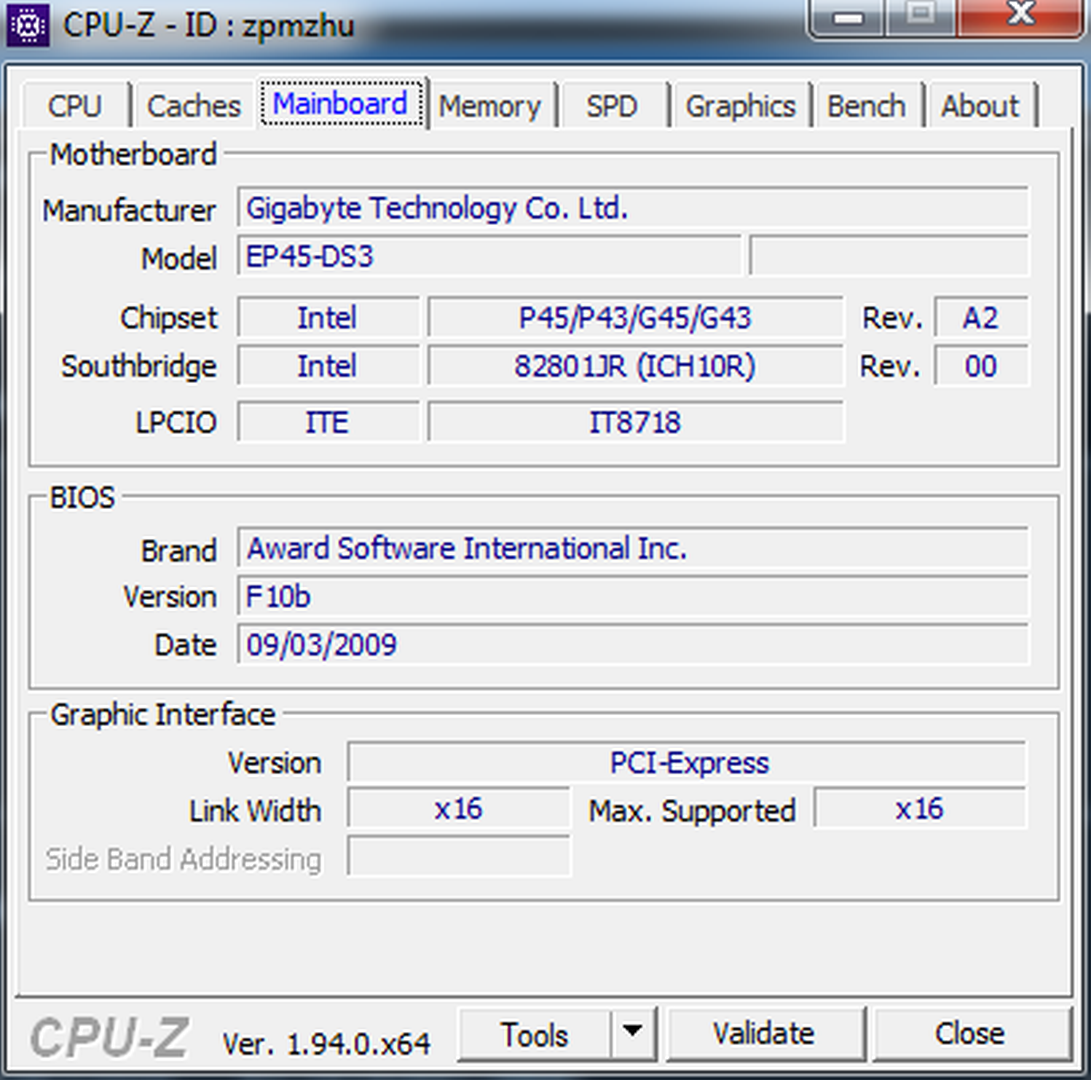The image size is (1091, 1080).
Task: Select the Mainboard tab
Action: click(x=342, y=104)
